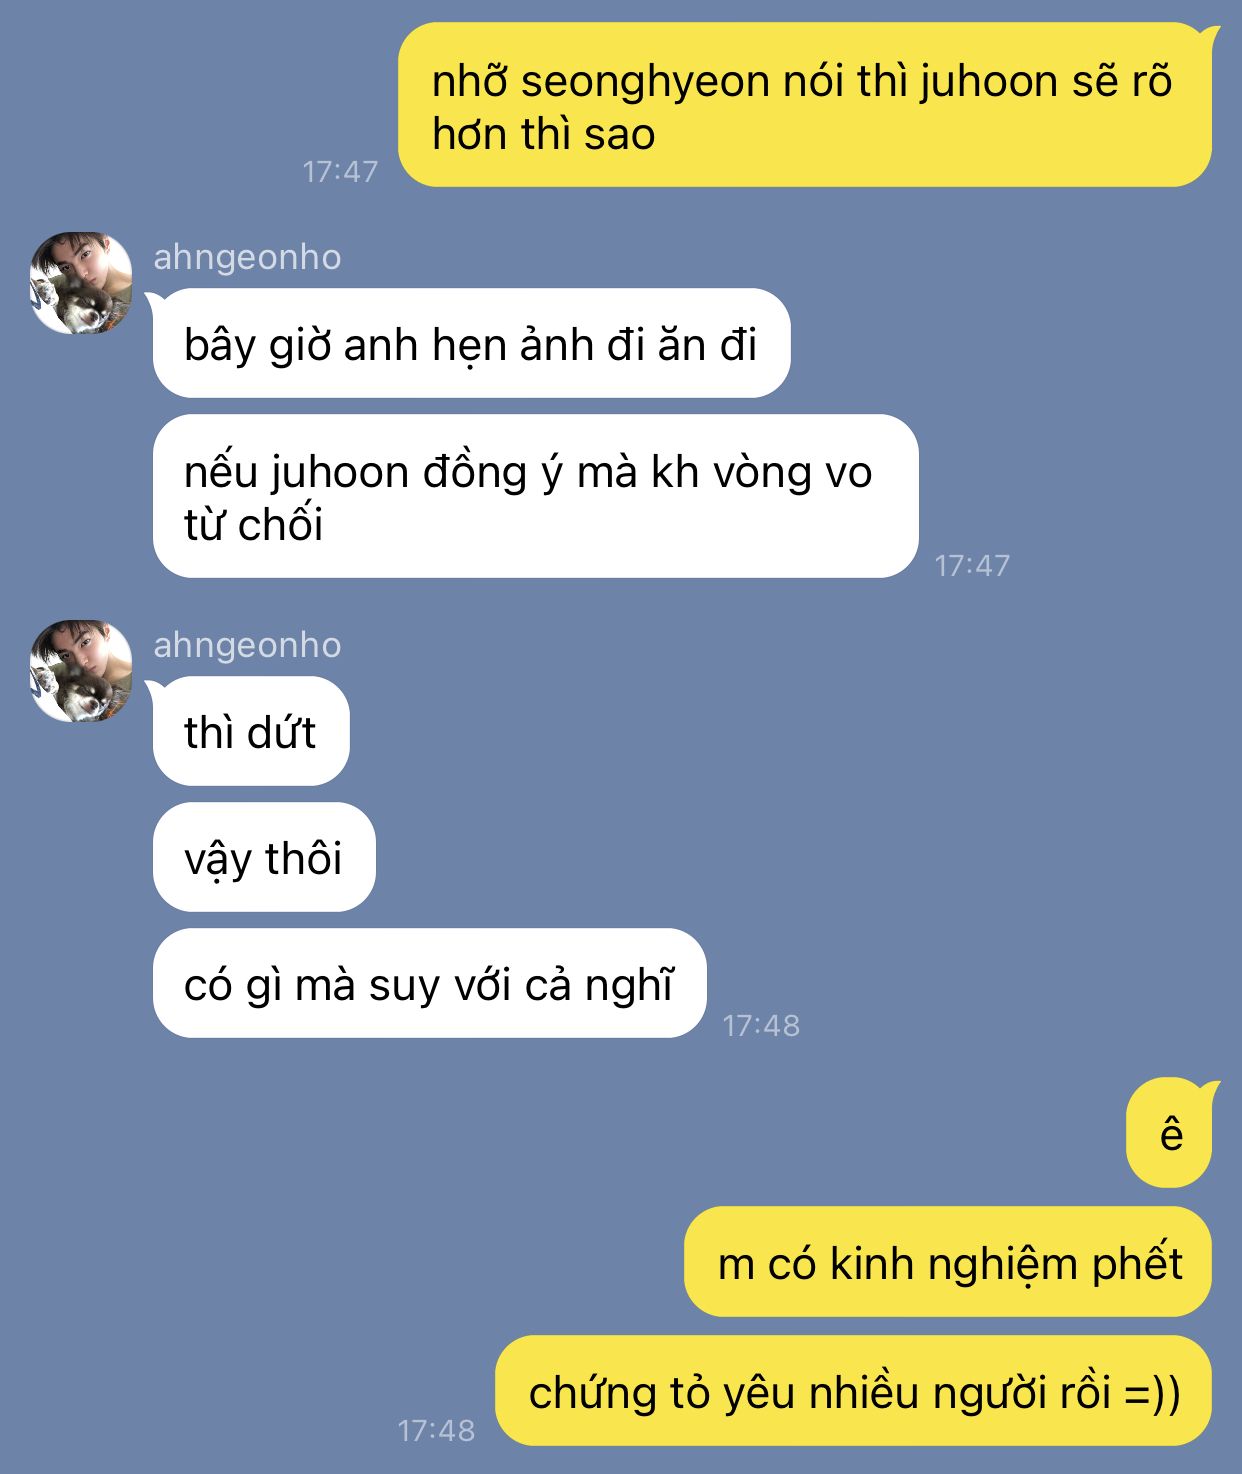Tap the 17:47 timestamp beside the yellow message
Image resolution: width=1242 pixels, height=1474 pixels.
(340, 172)
